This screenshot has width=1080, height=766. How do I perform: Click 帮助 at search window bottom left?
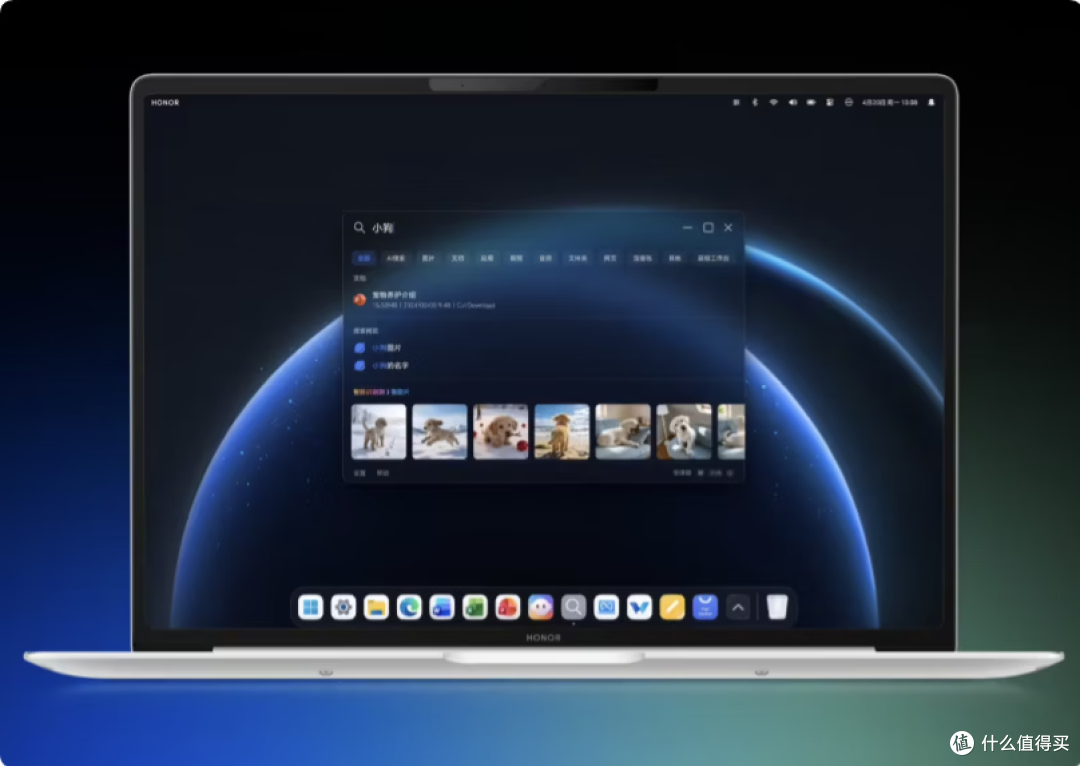[x=383, y=473]
